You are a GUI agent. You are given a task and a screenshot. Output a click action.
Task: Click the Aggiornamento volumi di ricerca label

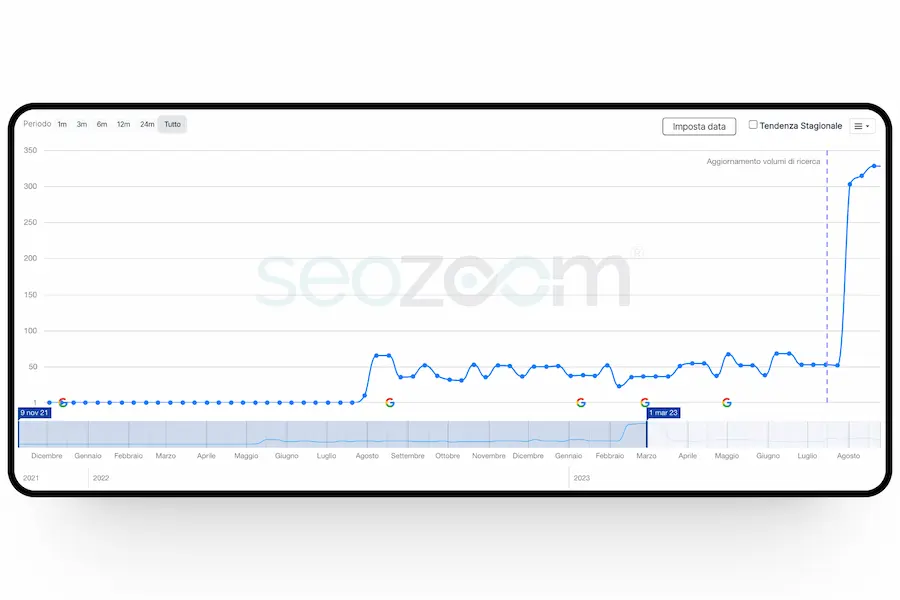click(763, 161)
